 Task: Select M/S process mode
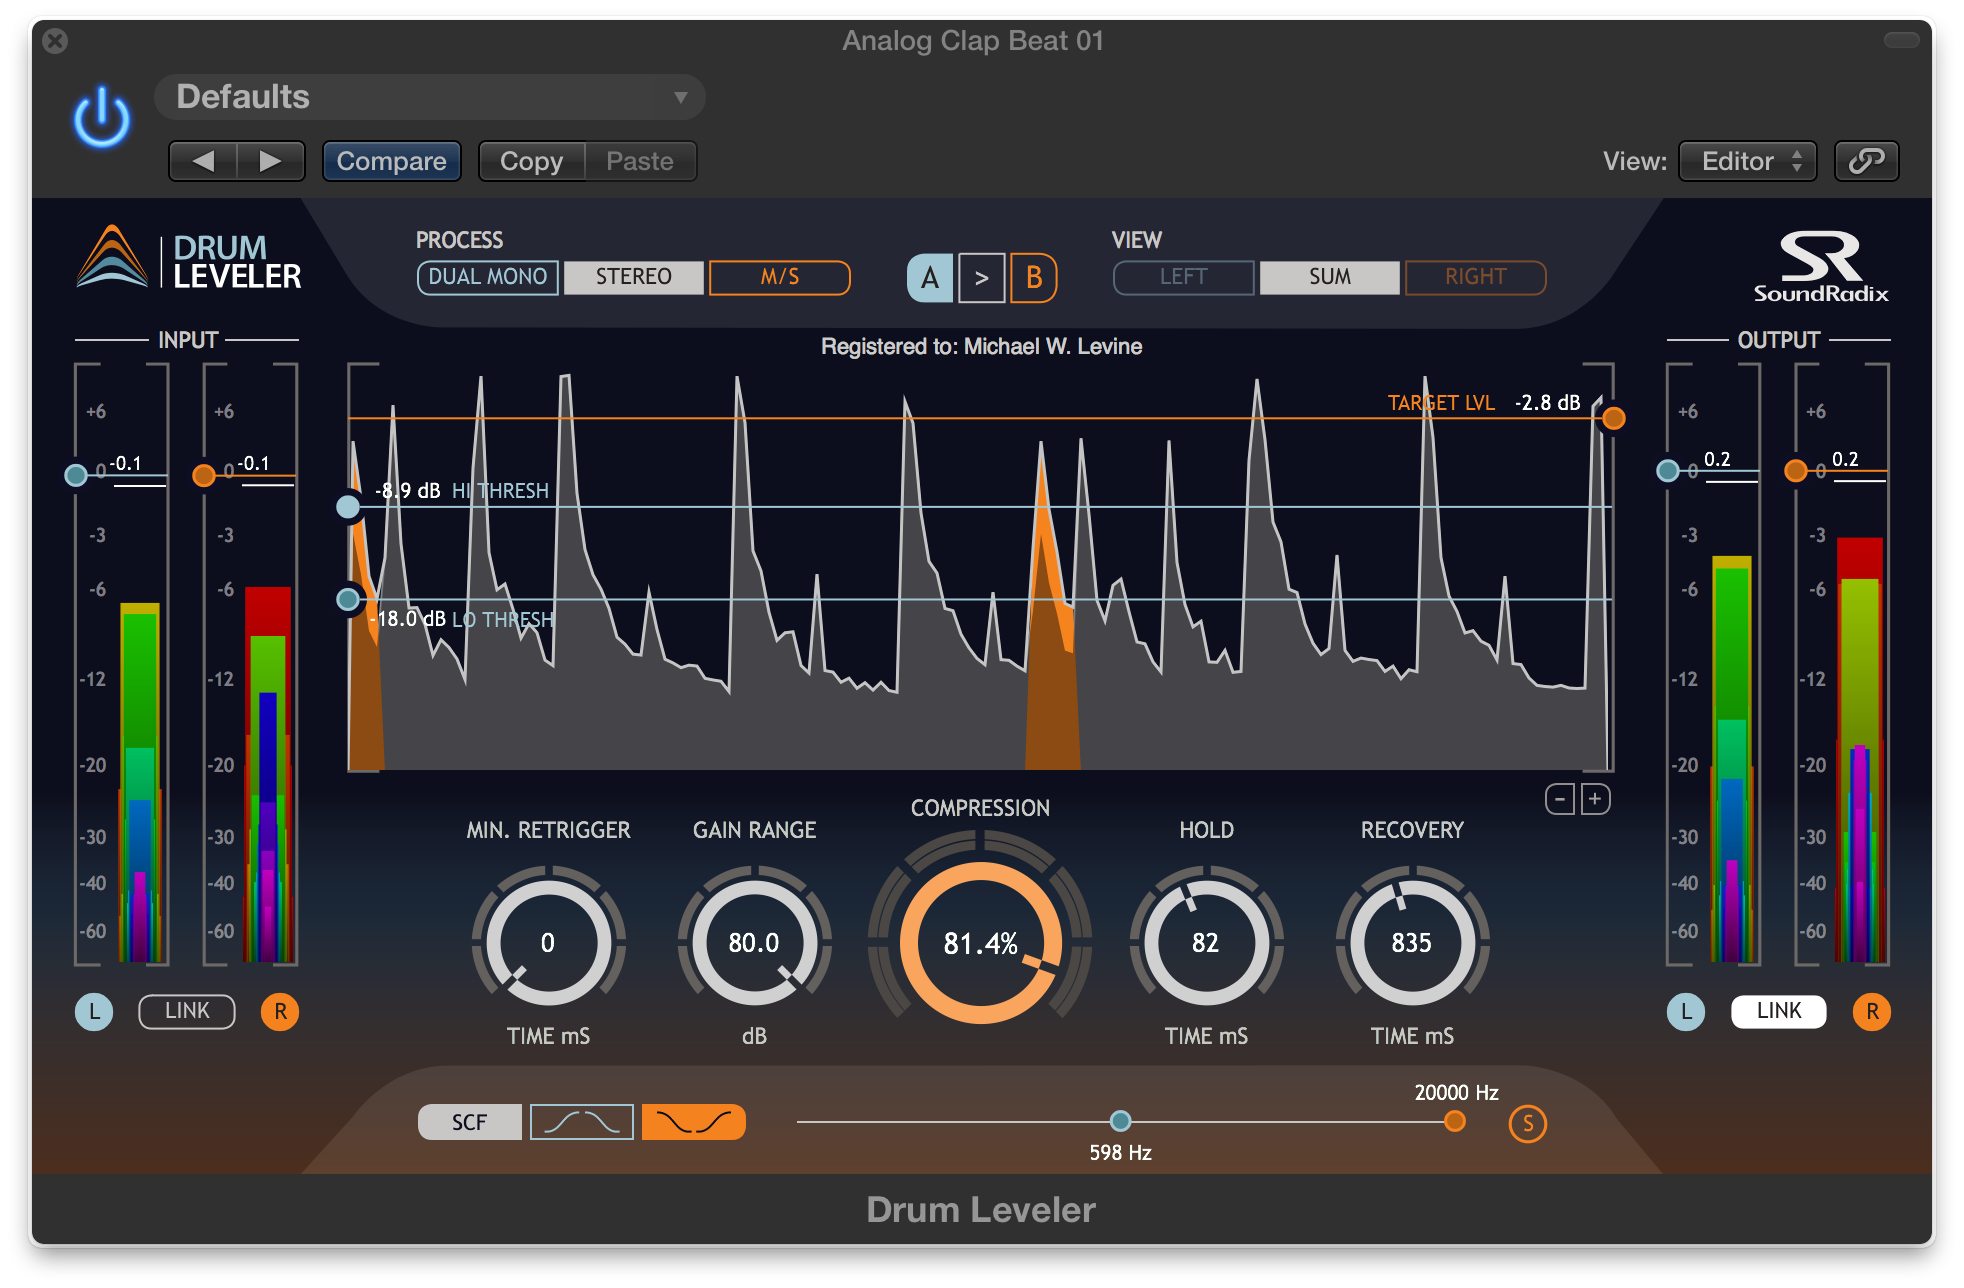click(x=779, y=277)
